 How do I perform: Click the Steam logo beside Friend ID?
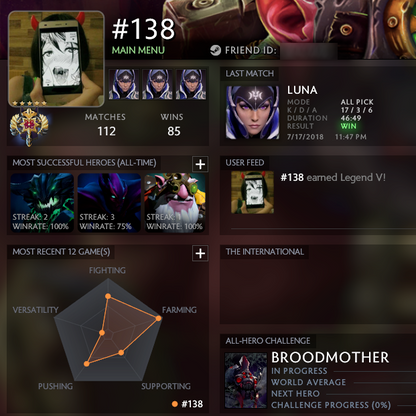(215, 51)
